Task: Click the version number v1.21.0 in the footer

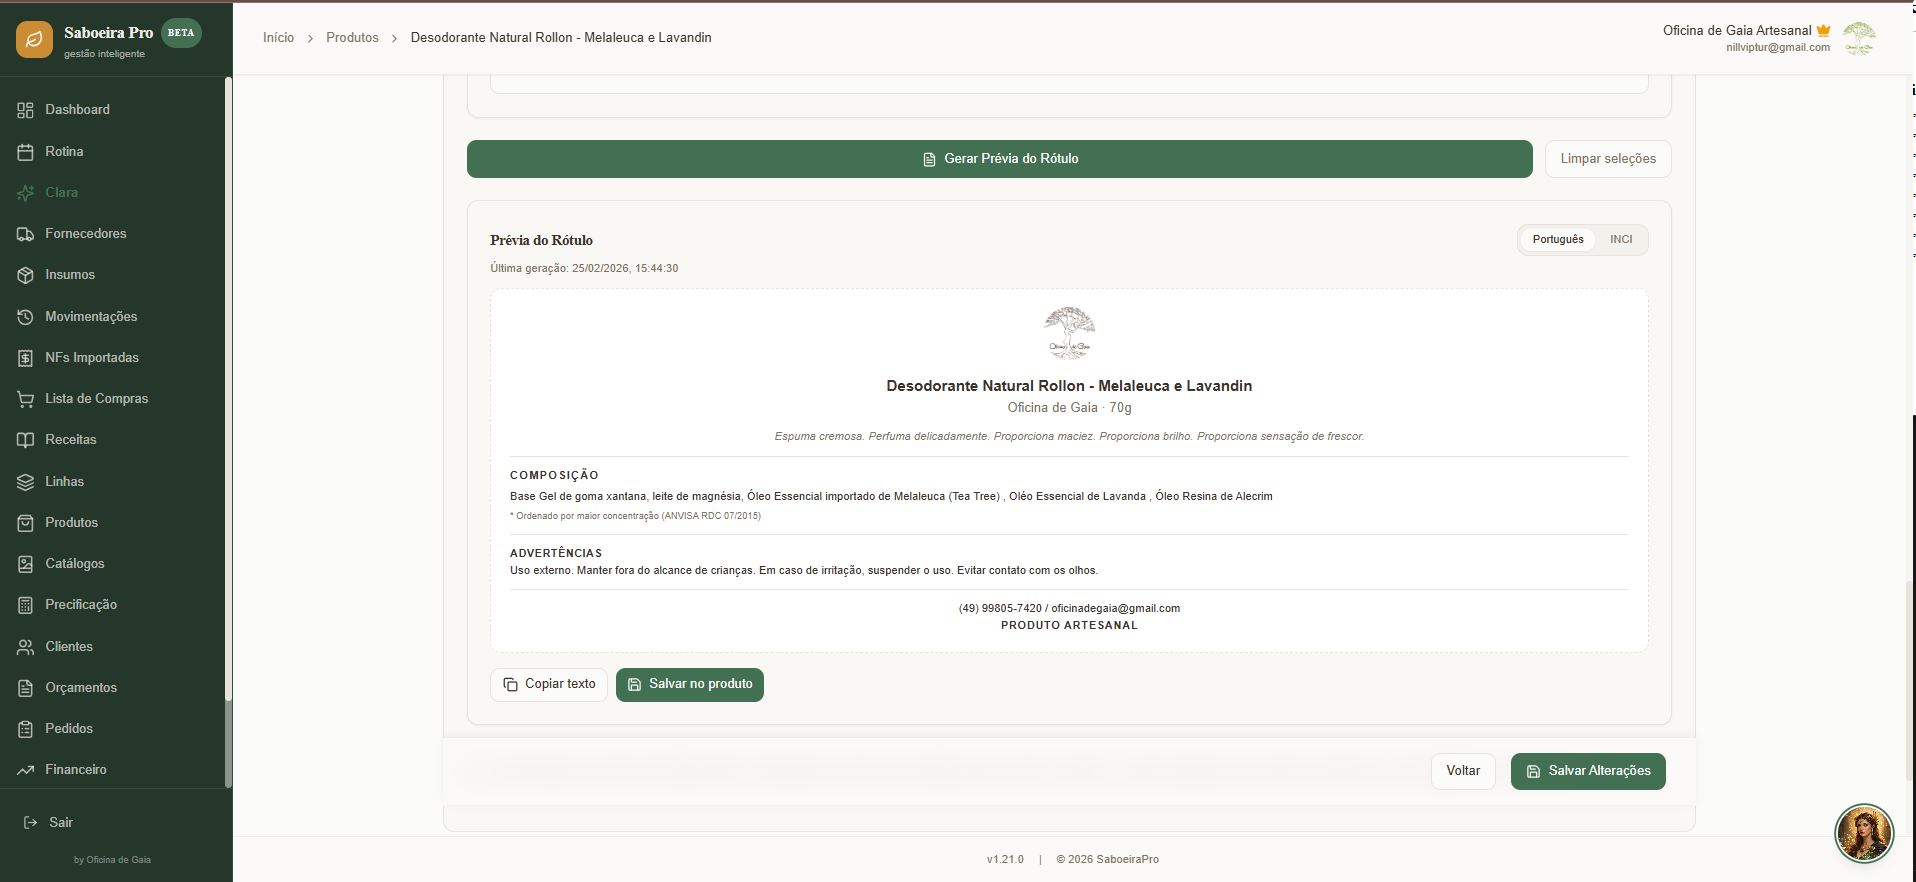Action: click(1005, 860)
